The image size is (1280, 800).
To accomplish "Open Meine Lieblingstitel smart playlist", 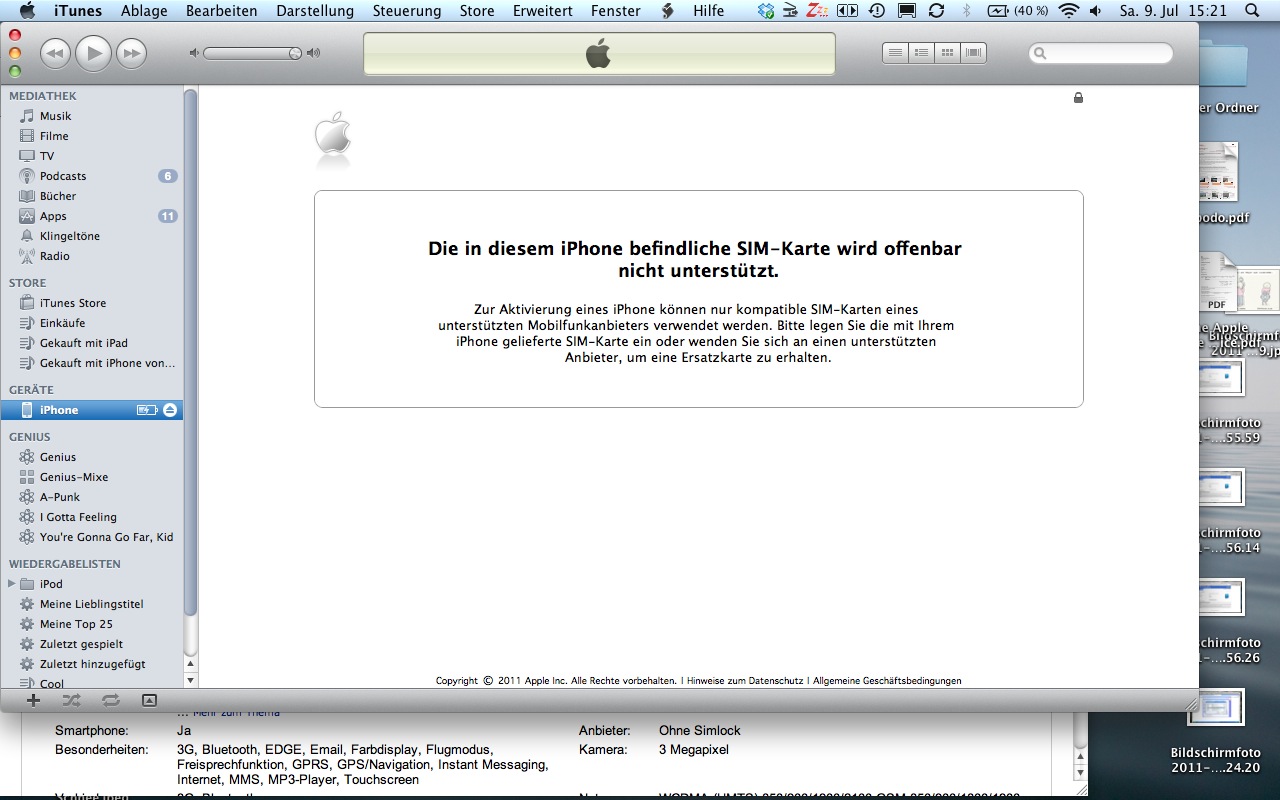I will pyautogui.click(x=92, y=604).
